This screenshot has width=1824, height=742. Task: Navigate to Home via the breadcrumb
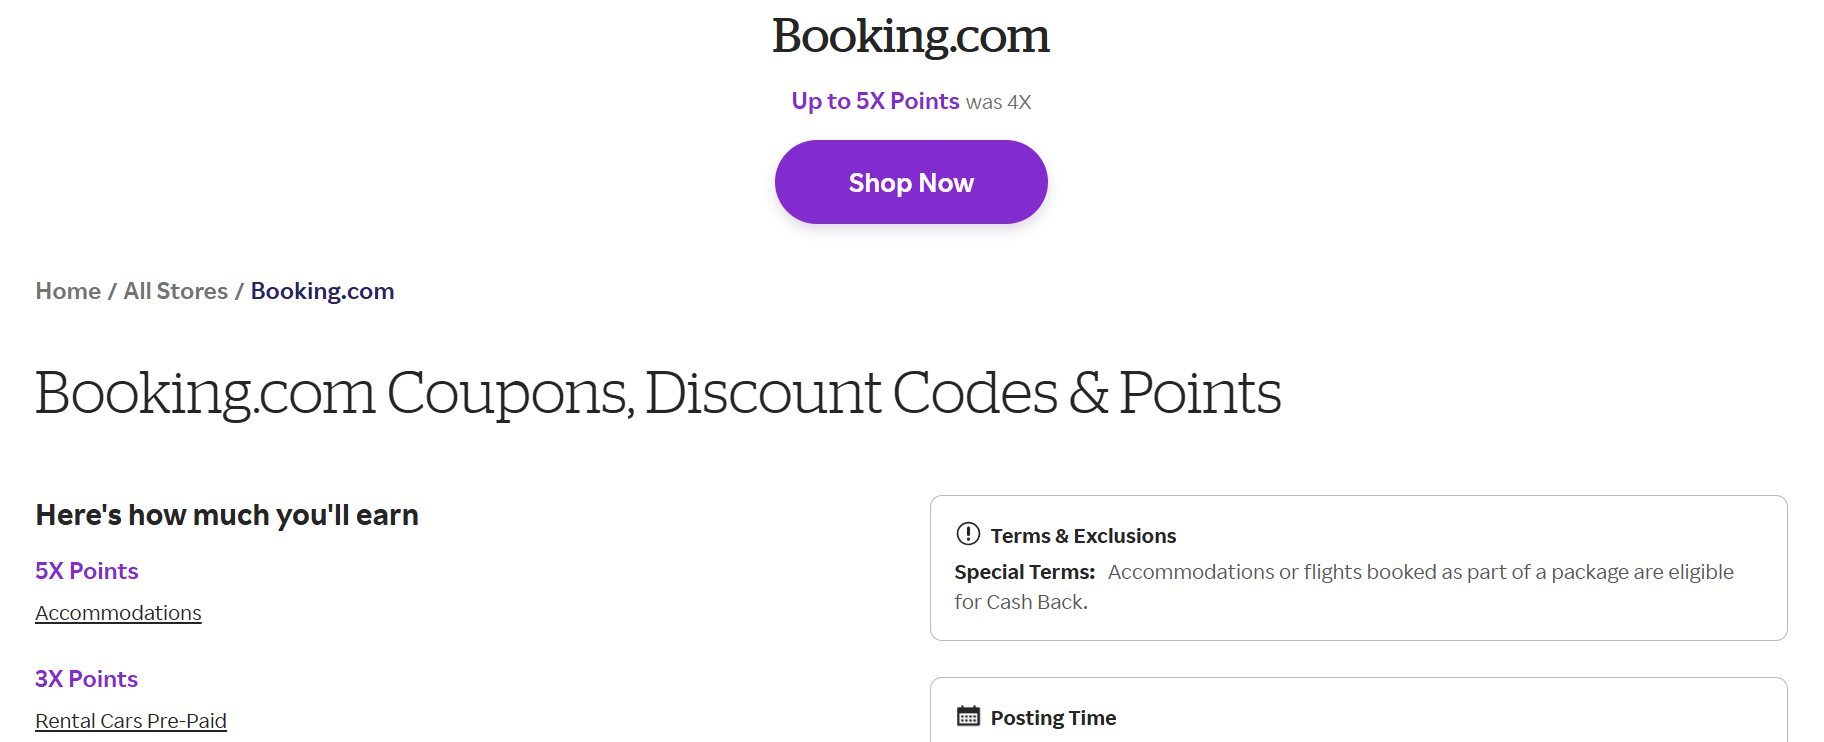[x=66, y=291]
